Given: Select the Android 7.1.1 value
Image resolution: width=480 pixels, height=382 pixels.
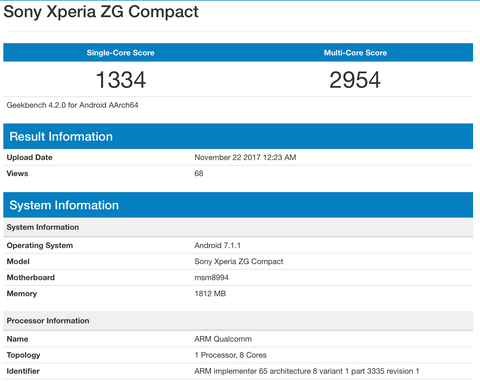Looking at the screenshot, I should (217, 246).
